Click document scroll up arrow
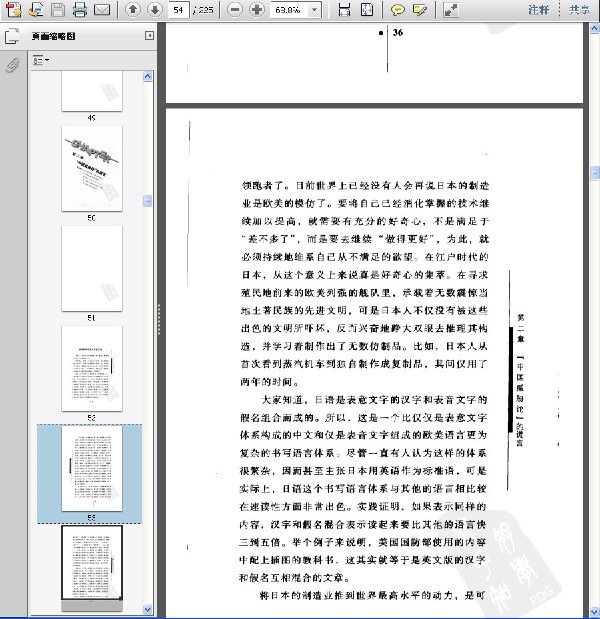Viewport: 600px width, 619px height. (x=594, y=28)
